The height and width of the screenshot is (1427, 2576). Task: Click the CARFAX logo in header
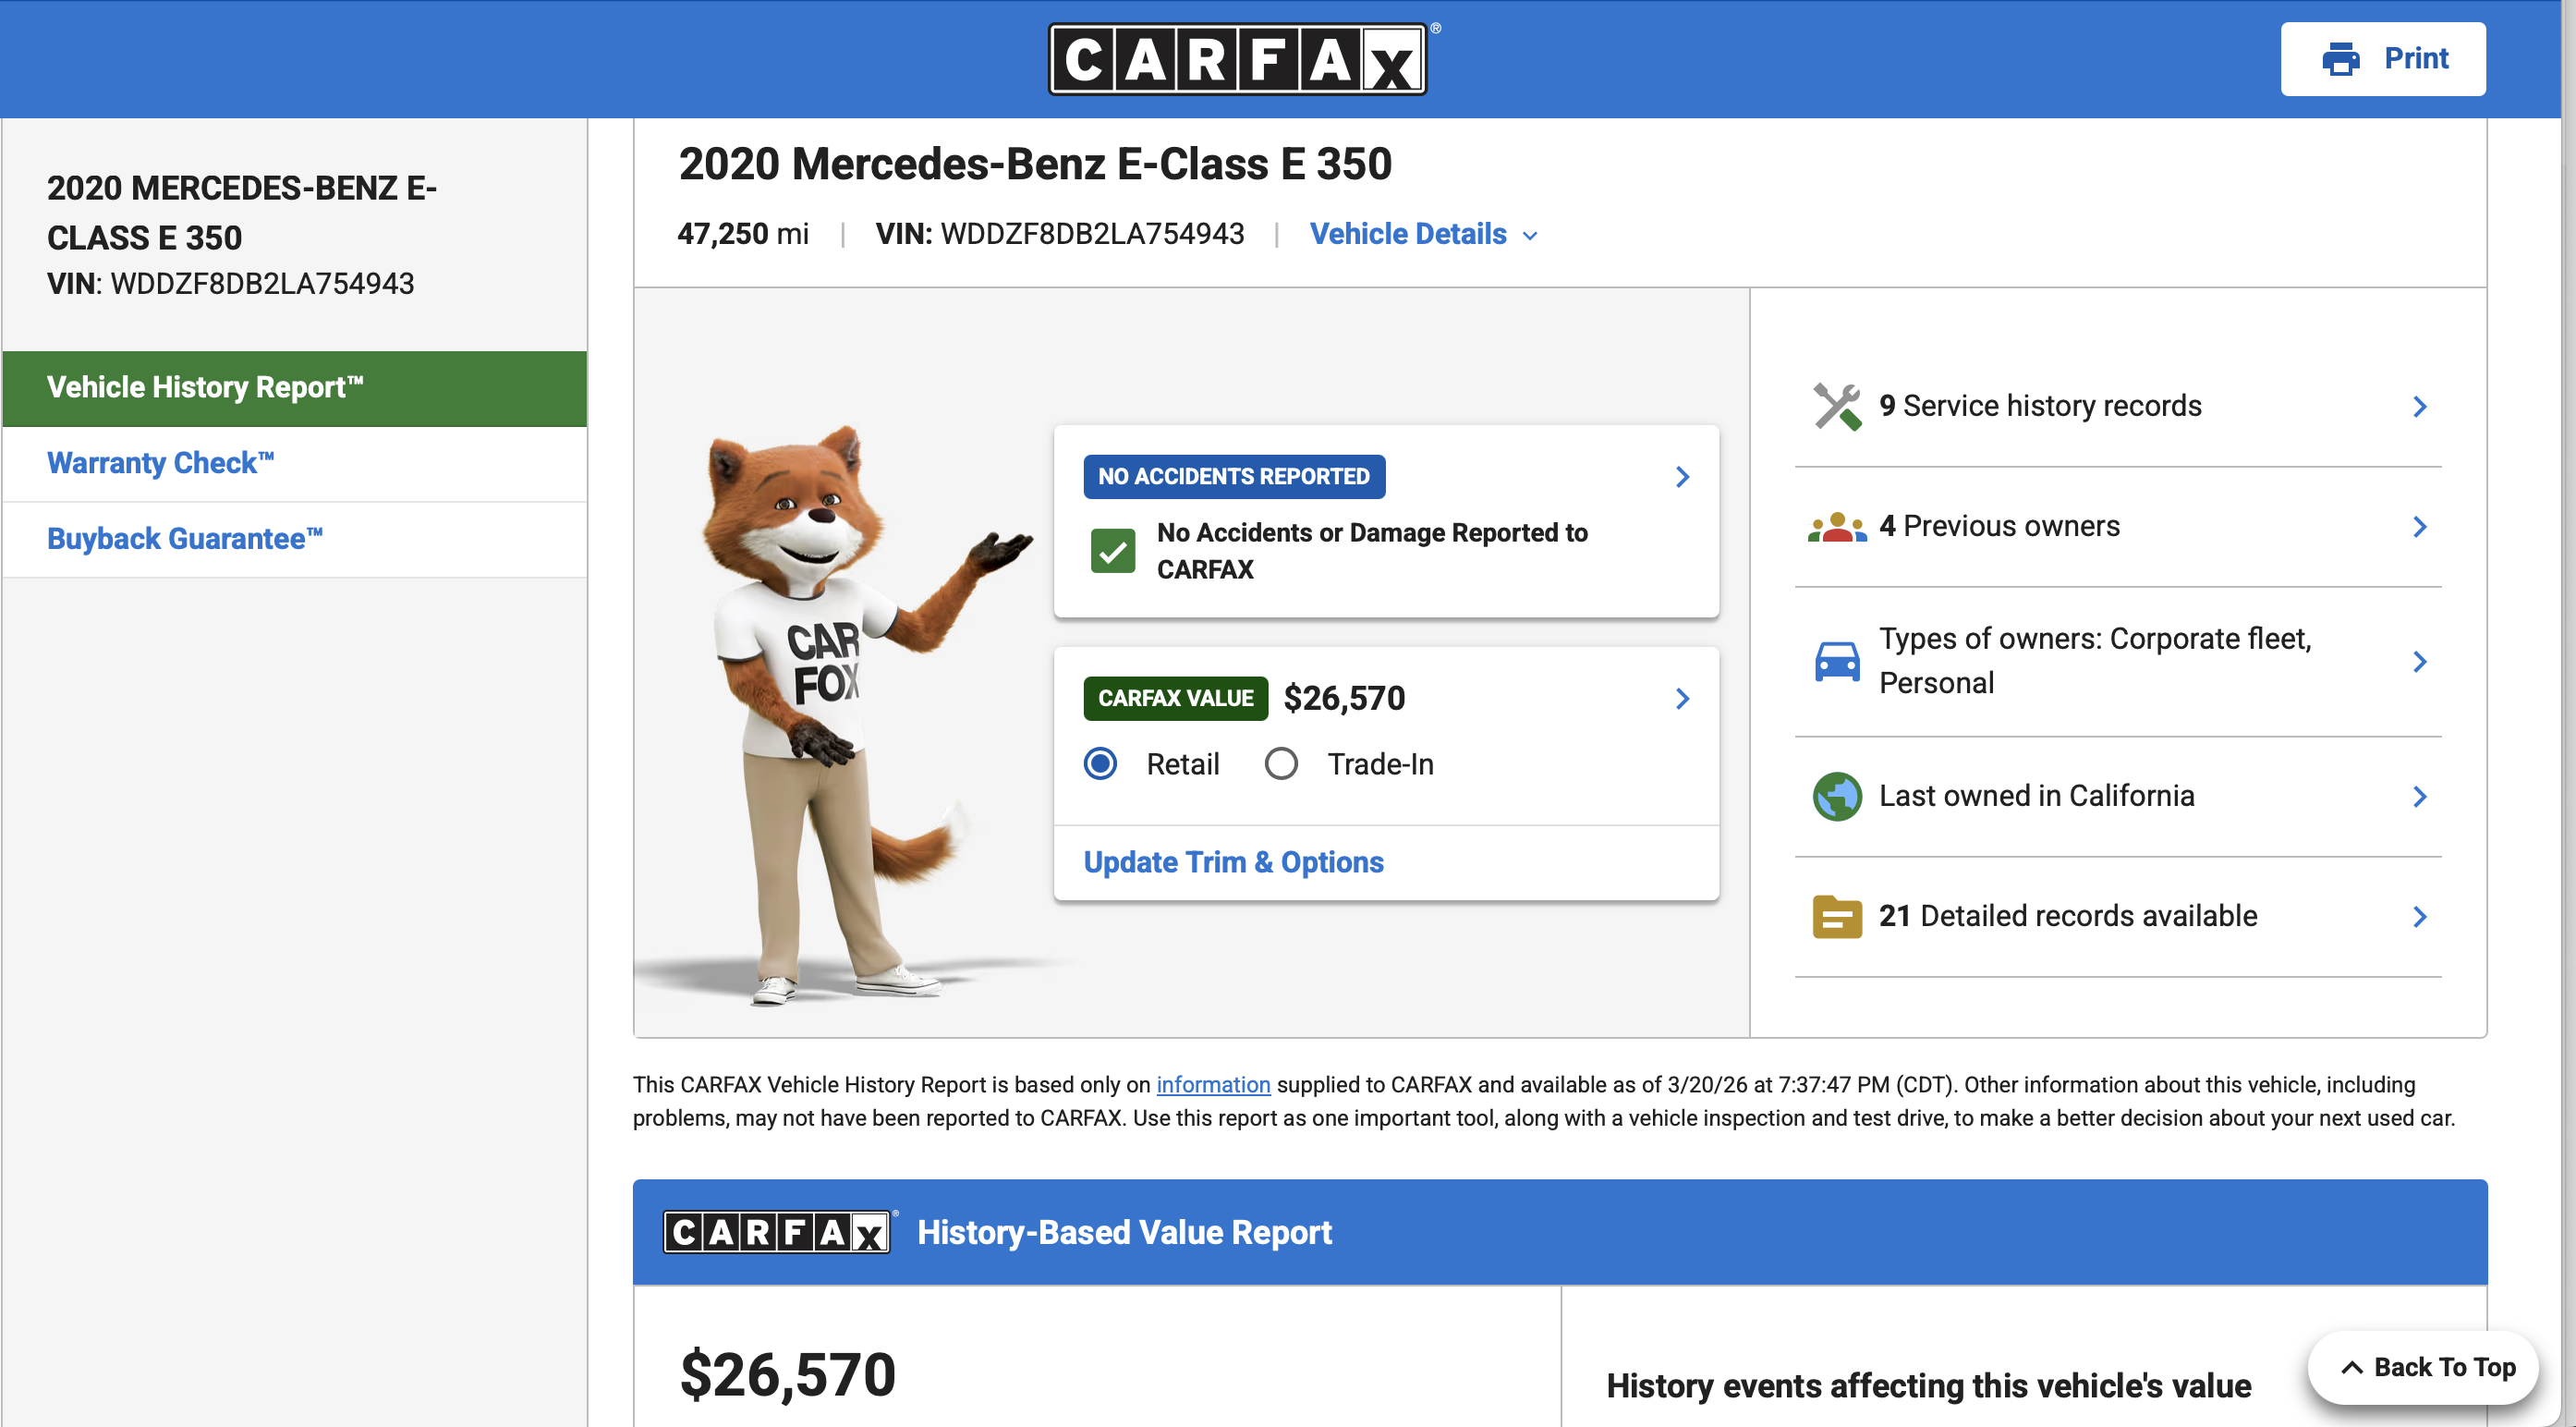(x=1237, y=59)
